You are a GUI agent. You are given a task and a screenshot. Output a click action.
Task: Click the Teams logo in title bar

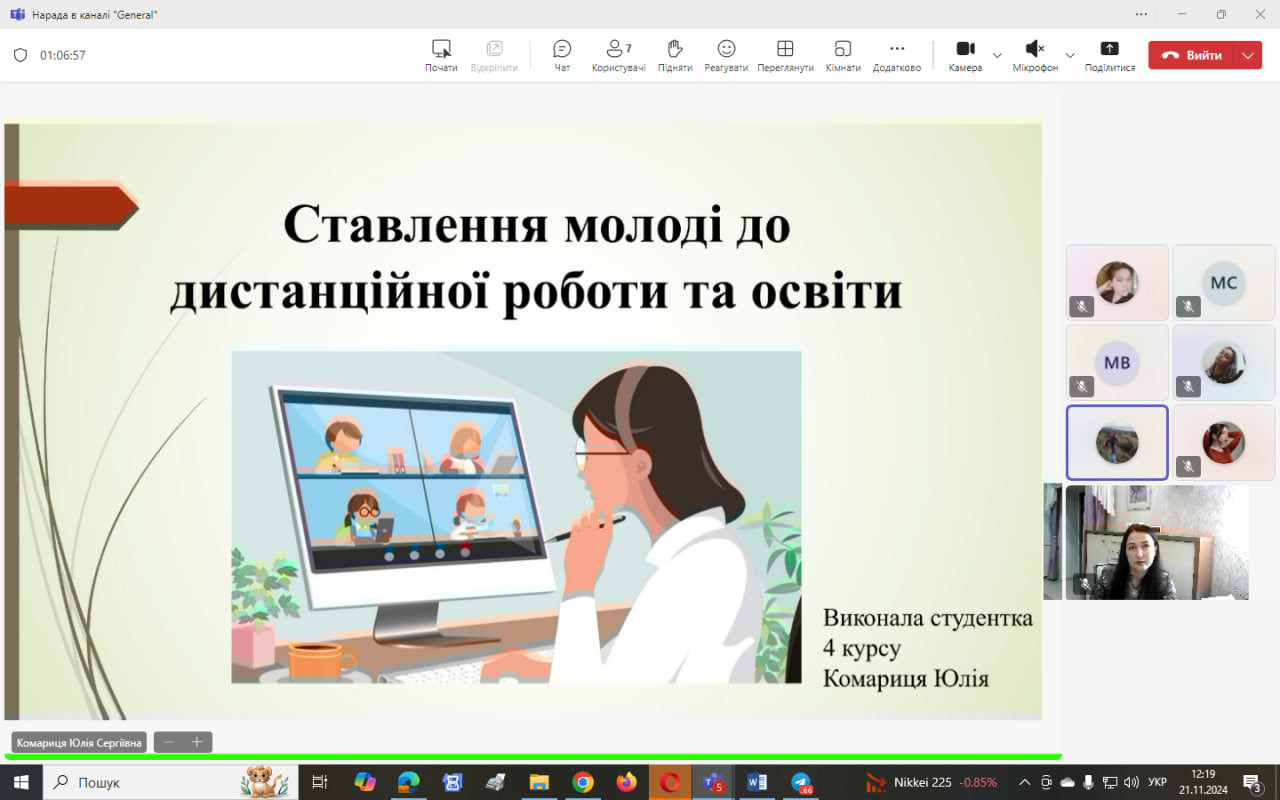point(17,14)
